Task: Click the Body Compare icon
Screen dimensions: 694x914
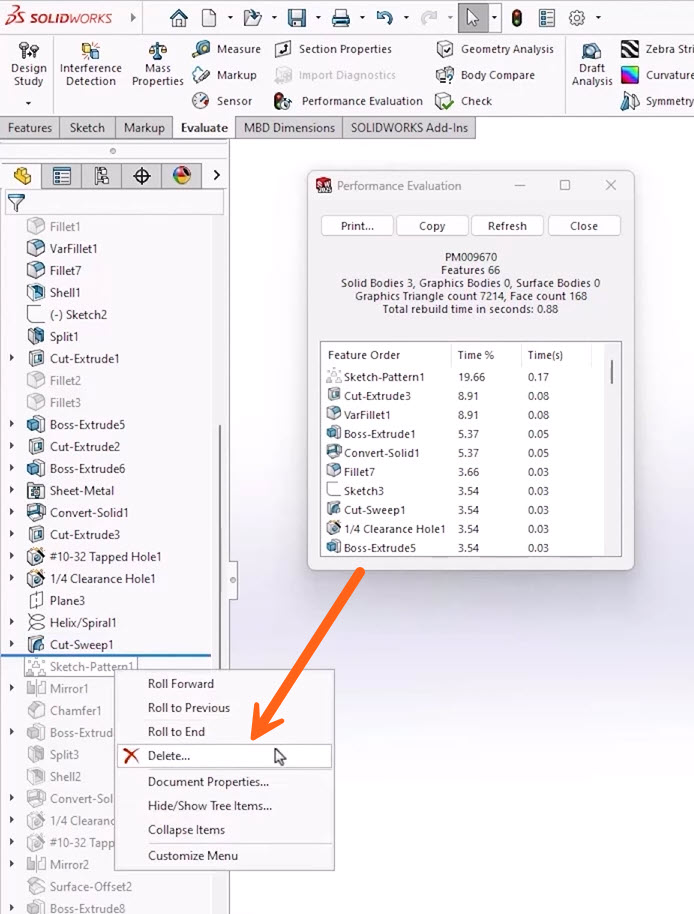Action: (445, 75)
